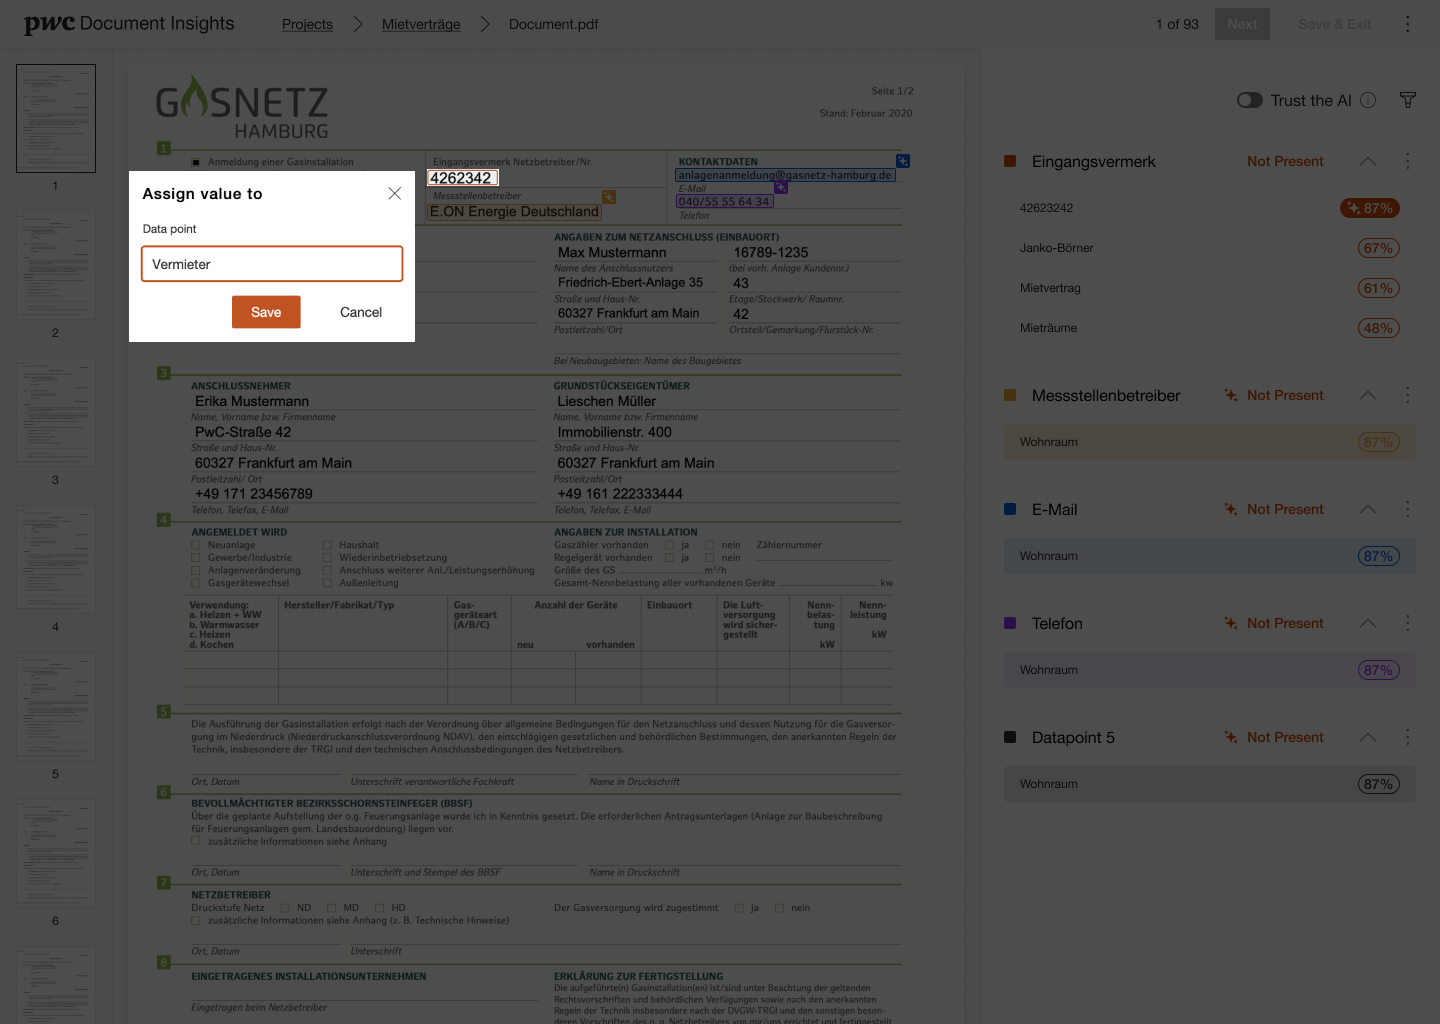The width and height of the screenshot is (1440, 1024).
Task: Click the info icon next to Trust the AI
Action: (x=1368, y=100)
